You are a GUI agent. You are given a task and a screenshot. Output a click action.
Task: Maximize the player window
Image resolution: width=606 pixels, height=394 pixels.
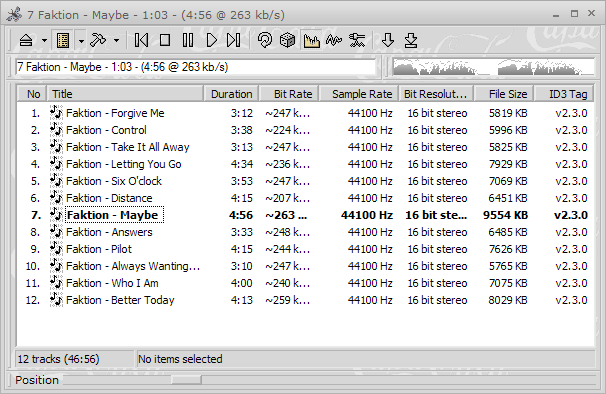[x=574, y=14]
